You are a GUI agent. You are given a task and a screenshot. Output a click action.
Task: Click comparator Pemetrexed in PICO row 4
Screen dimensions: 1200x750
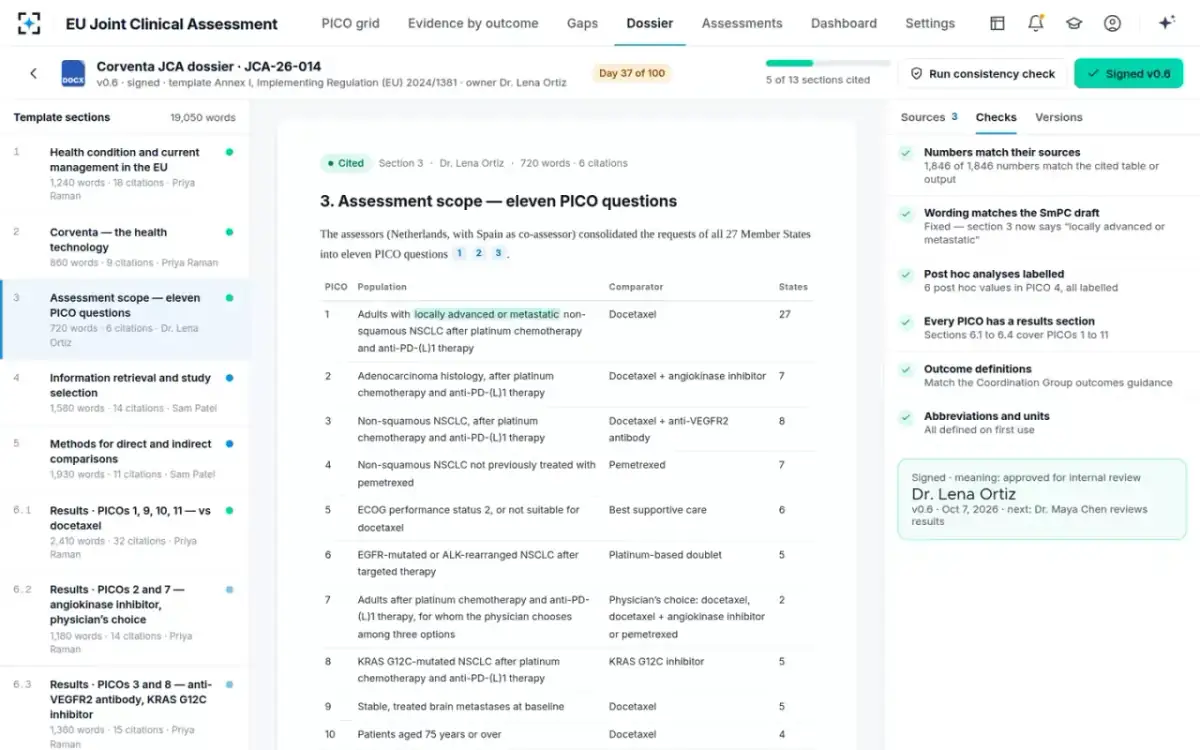point(637,465)
